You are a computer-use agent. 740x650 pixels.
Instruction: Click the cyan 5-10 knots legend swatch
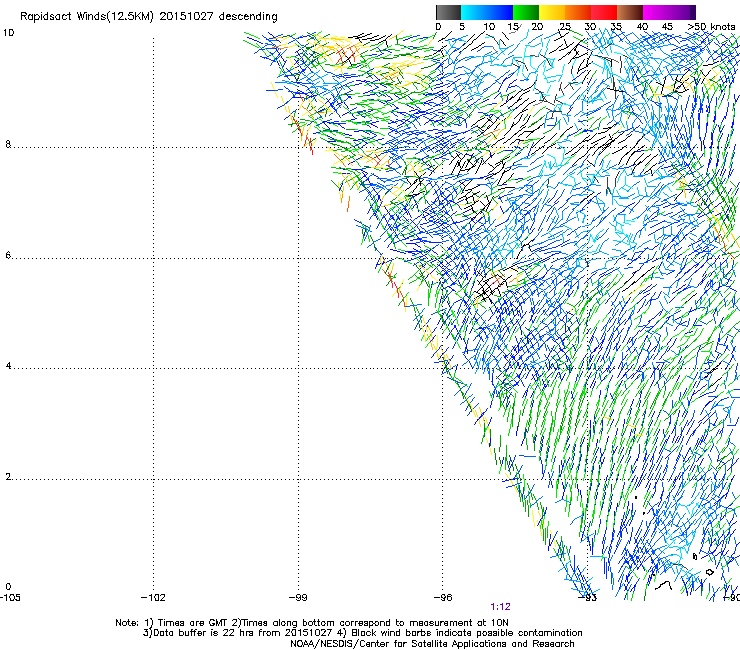coord(474,12)
